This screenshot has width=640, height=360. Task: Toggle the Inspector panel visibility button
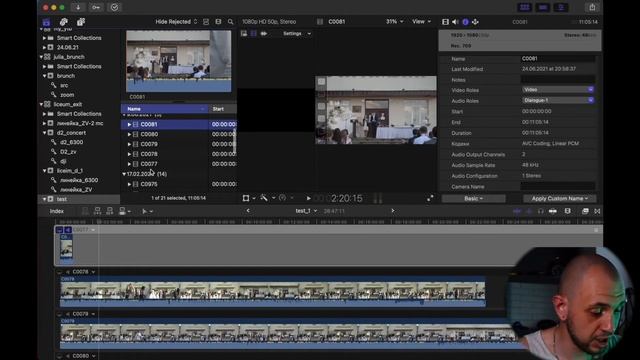[561, 7]
